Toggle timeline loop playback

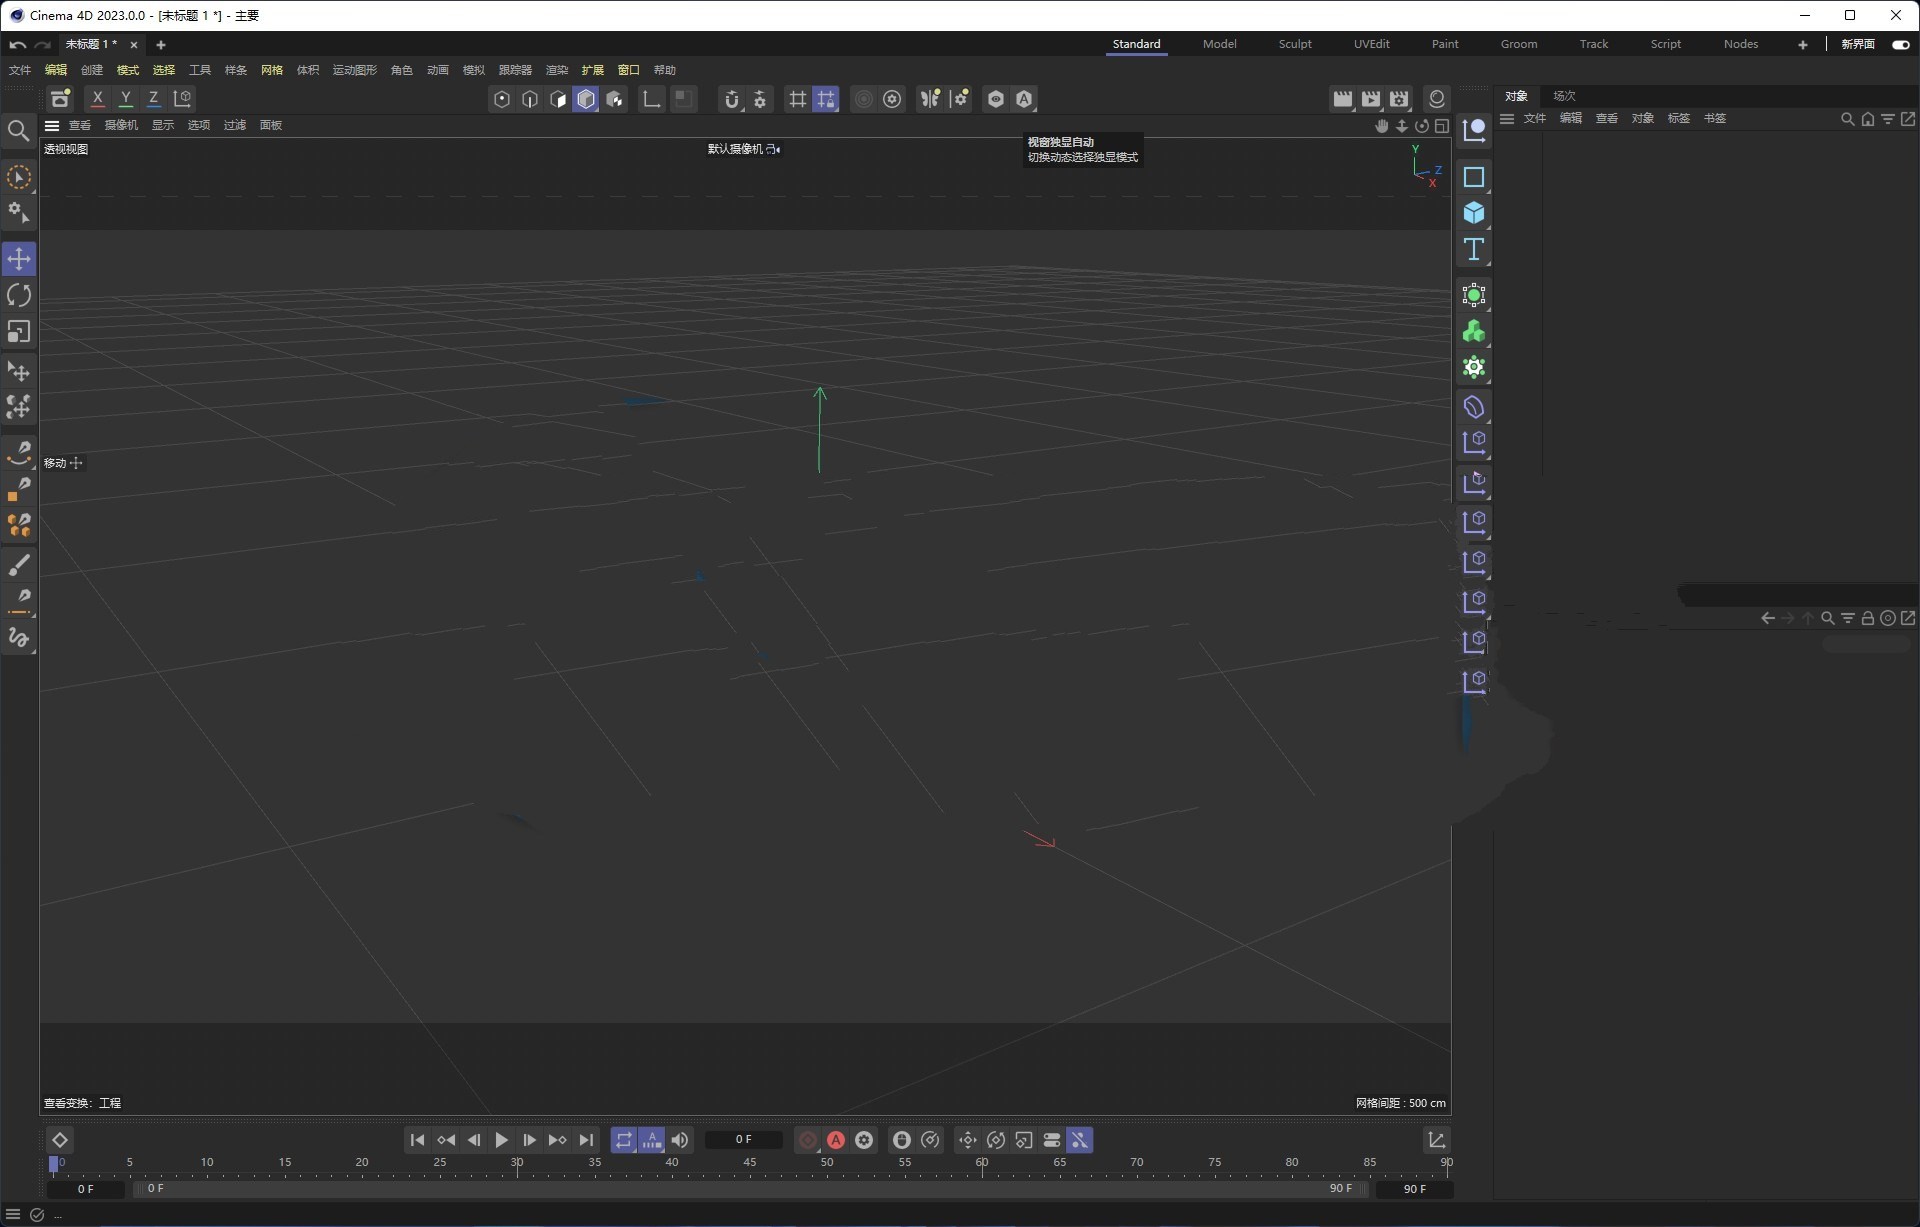(x=624, y=1140)
